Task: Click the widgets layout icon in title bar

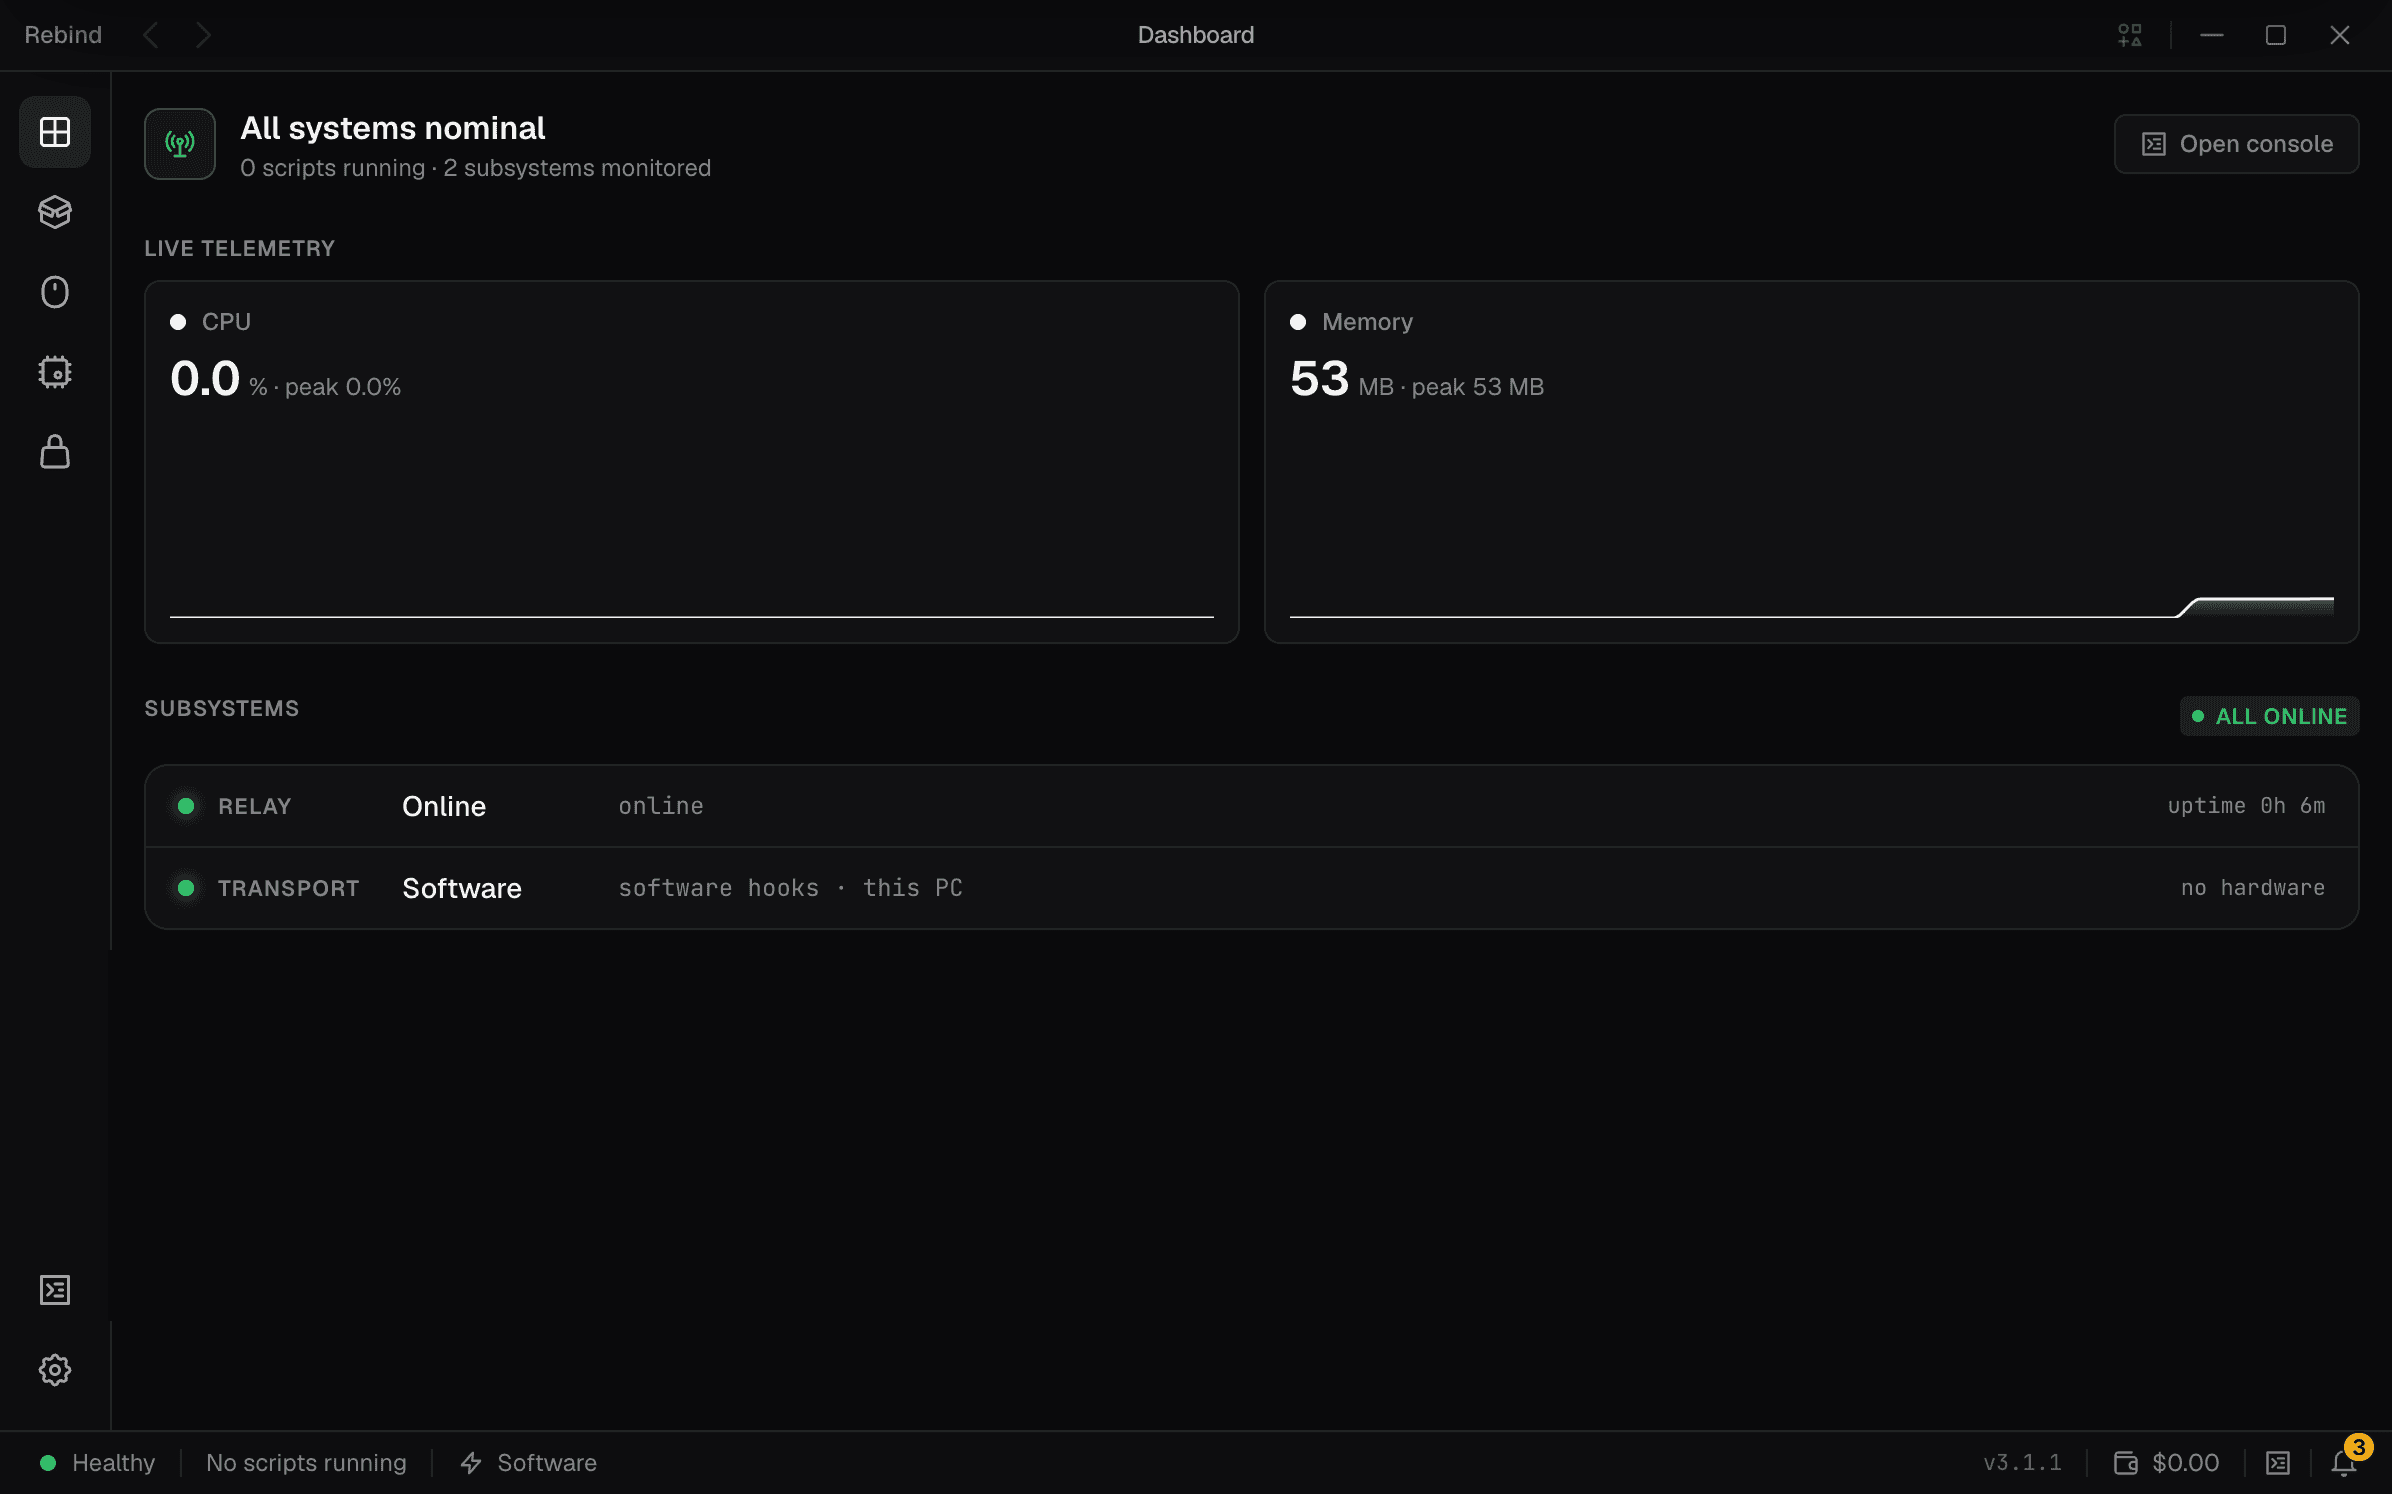Action: click(2130, 35)
